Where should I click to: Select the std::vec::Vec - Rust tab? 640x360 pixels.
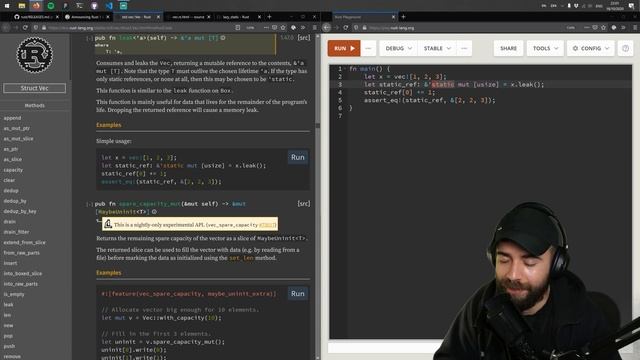[138, 17]
